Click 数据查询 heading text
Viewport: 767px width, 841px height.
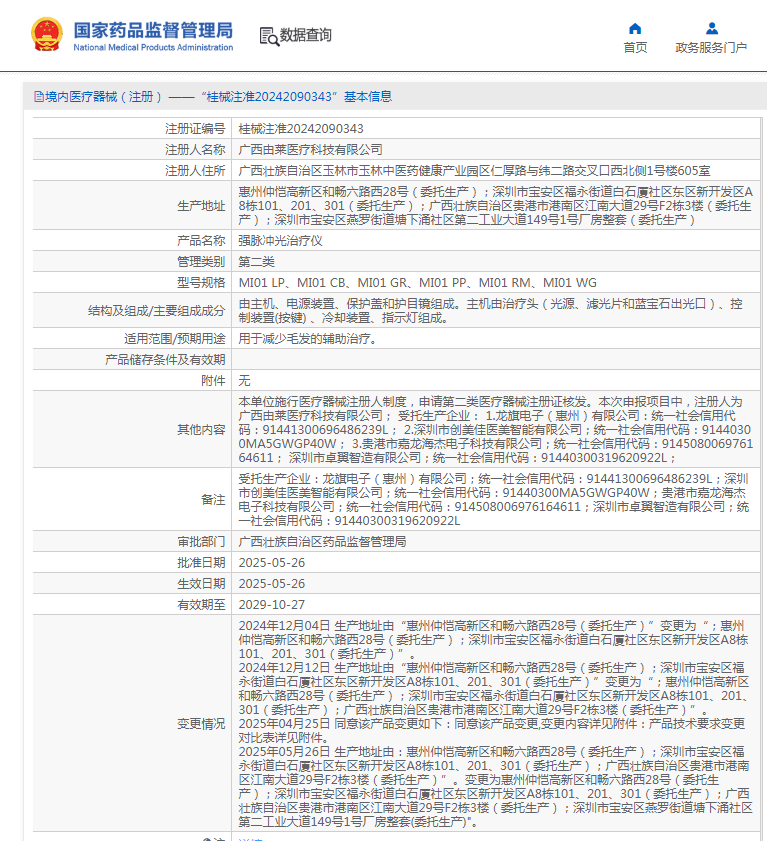point(306,35)
